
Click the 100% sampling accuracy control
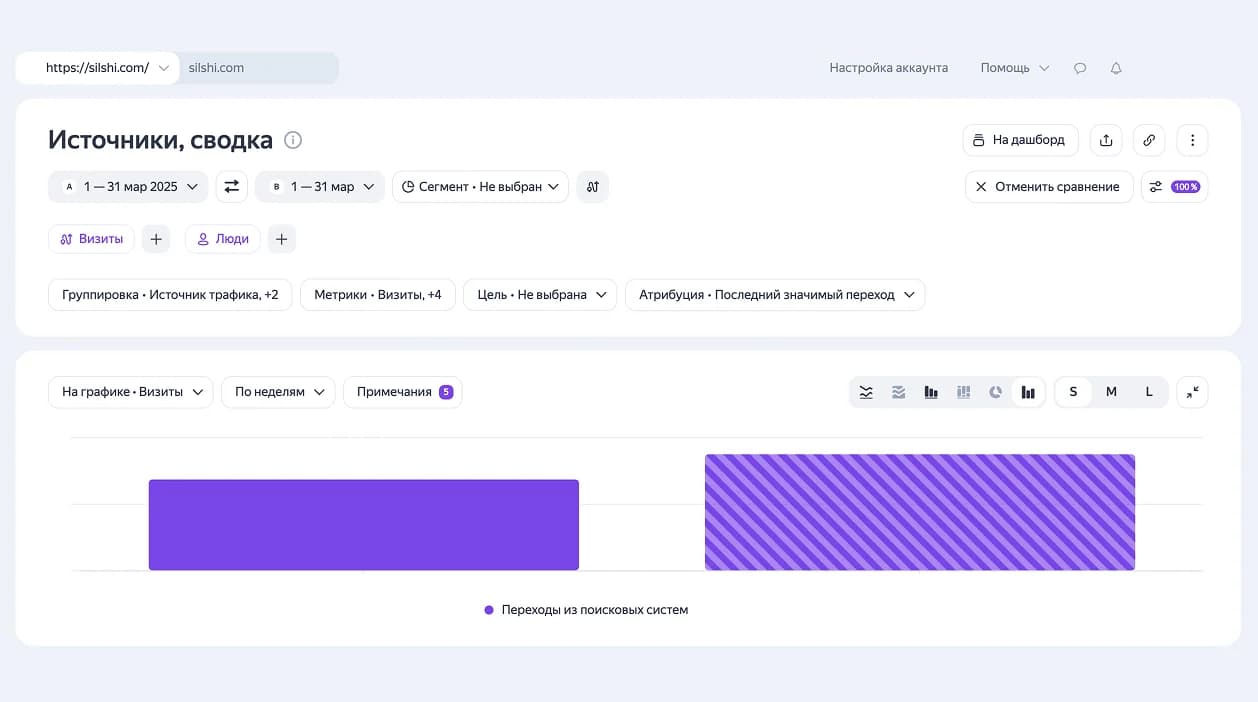click(x=1175, y=187)
